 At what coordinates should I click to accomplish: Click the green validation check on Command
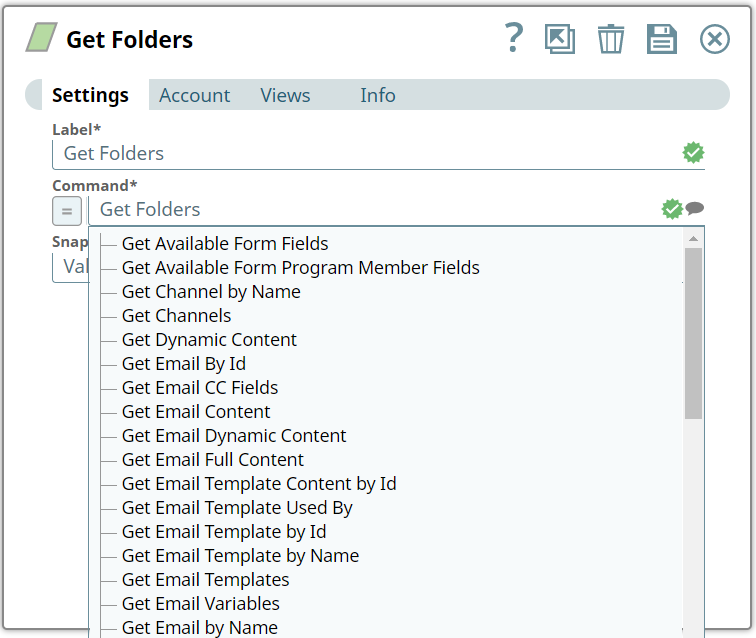tap(672, 209)
